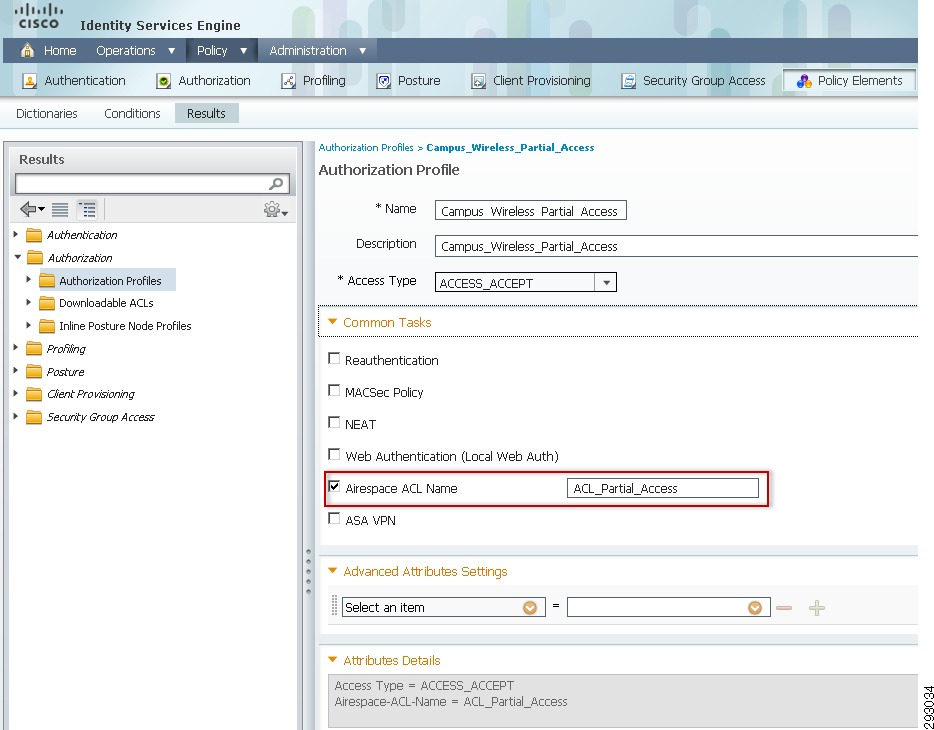Viewport: 934px width, 730px height.
Task: Click the Client Provisioning folder icon in tree
Action: [35, 394]
